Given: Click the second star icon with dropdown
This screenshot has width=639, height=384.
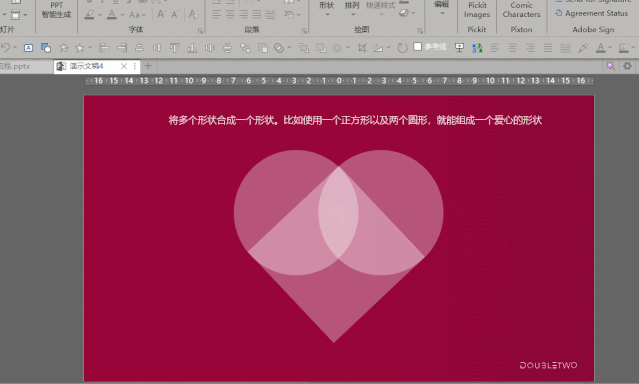Looking at the screenshot, I should point(80,48).
